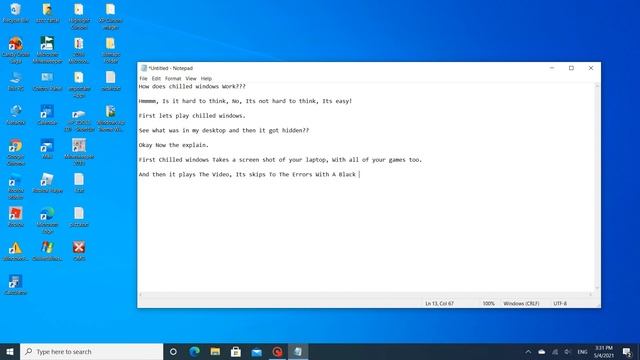Screen dimensions: 640x360
Task: Open the Cortana circle on the taskbar
Action: 173,351
